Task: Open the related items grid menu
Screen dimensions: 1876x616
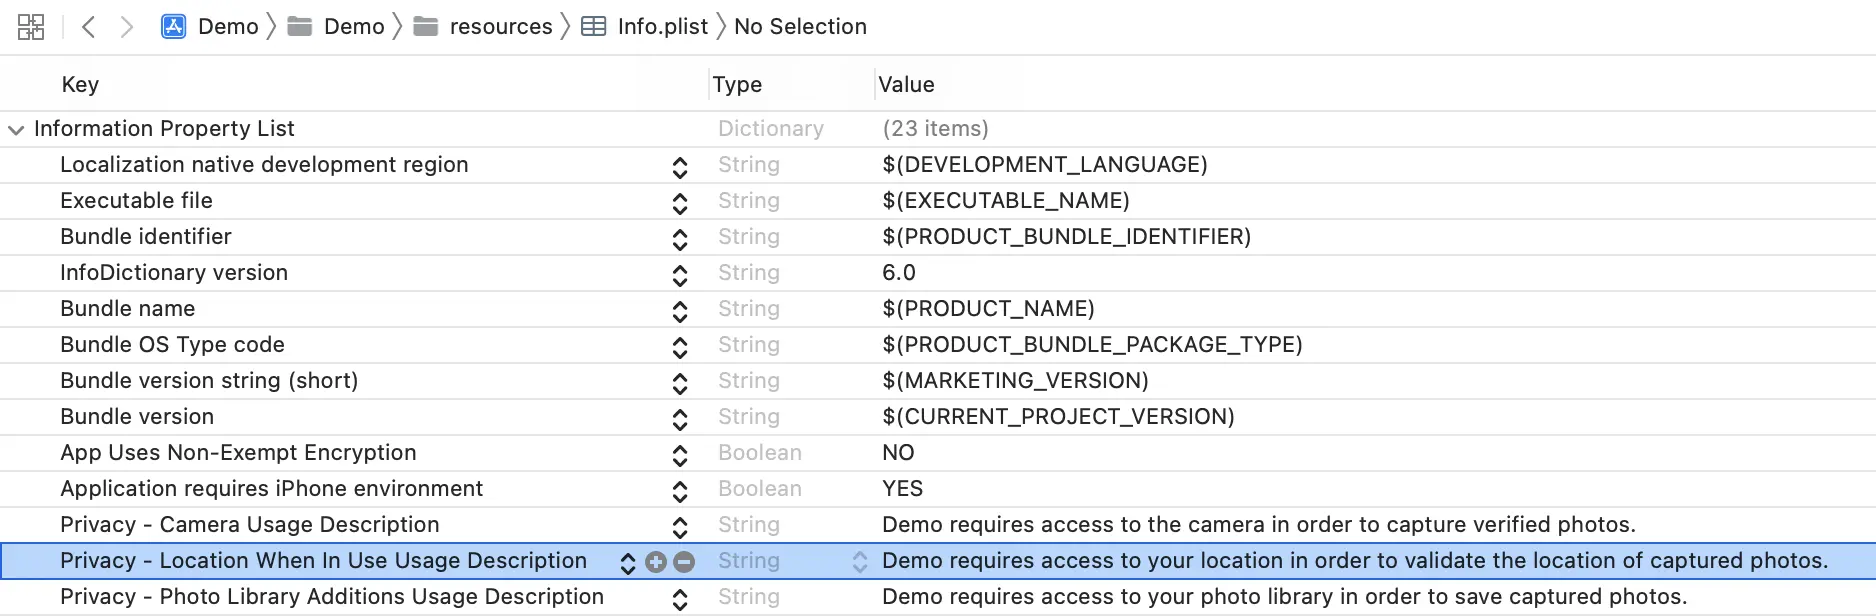Action: click(31, 27)
